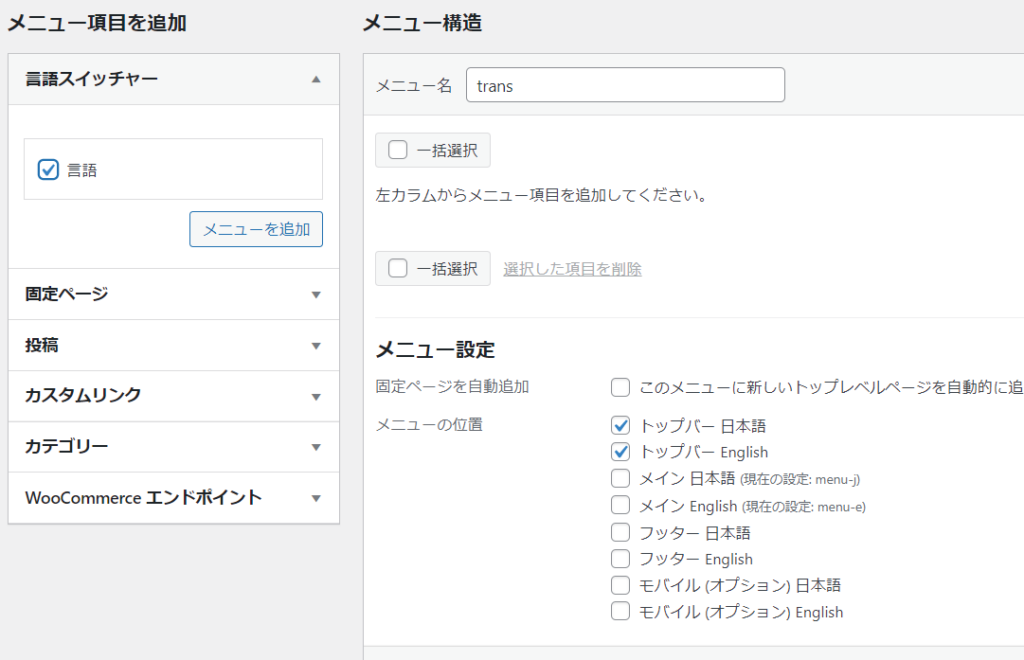Check メイン 日本語 menu location

click(x=620, y=478)
